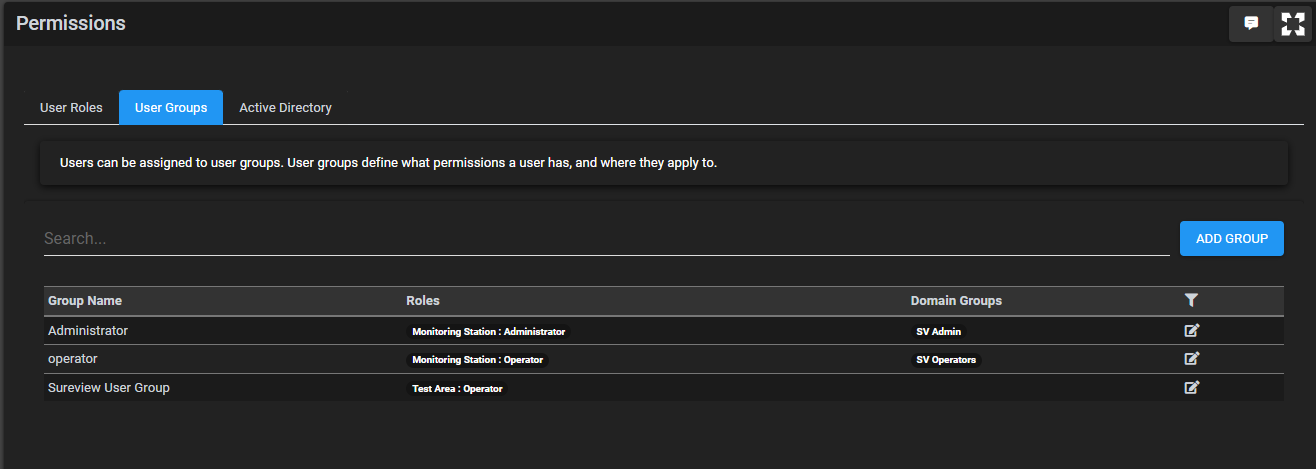Select the Sureview User Group name
The height and width of the screenshot is (469, 1316).
pyautogui.click(x=109, y=387)
